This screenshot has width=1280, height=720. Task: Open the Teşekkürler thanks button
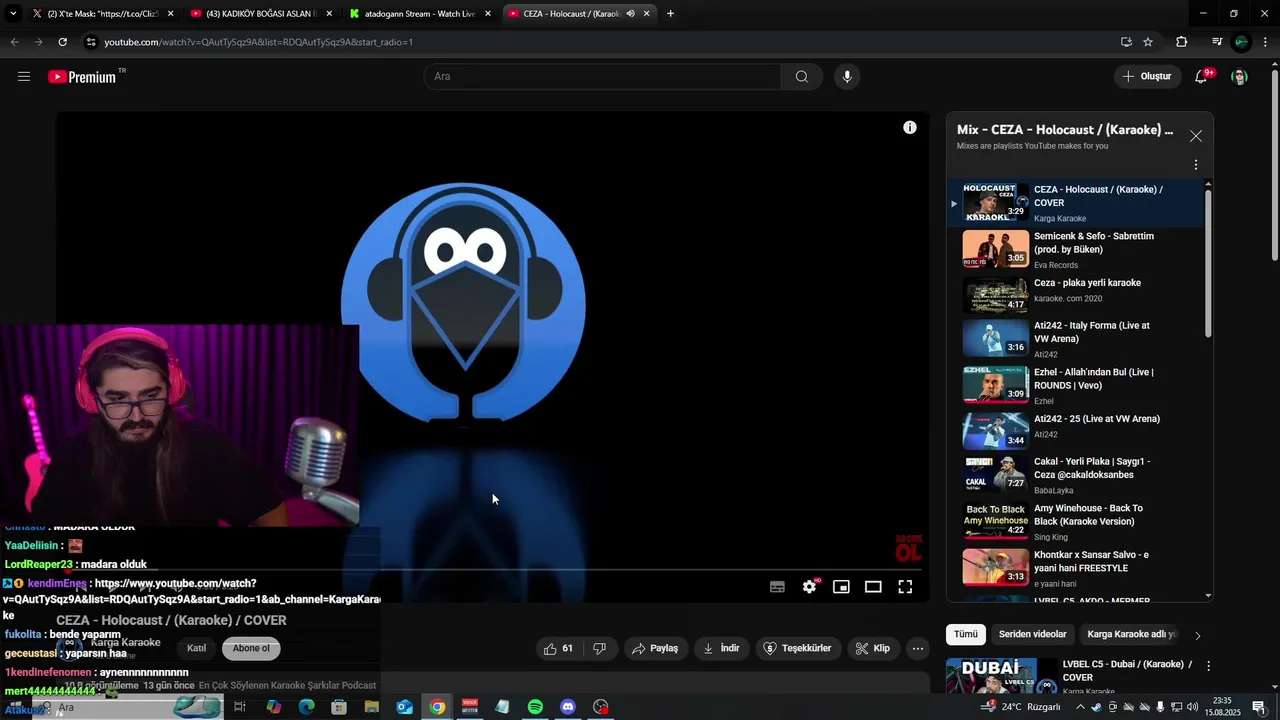[798, 648]
